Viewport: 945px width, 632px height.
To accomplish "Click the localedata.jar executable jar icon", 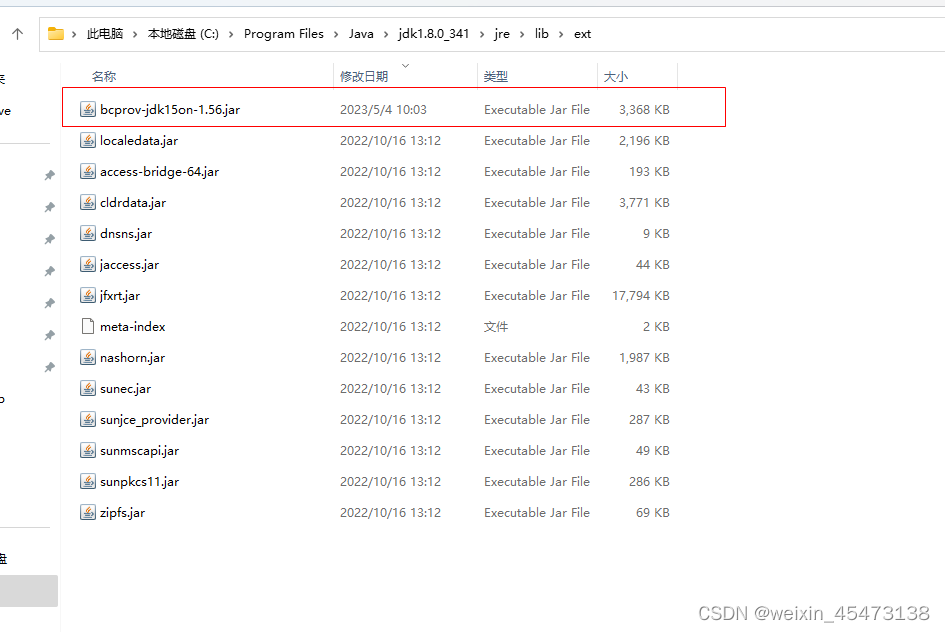I will tap(88, 140).
